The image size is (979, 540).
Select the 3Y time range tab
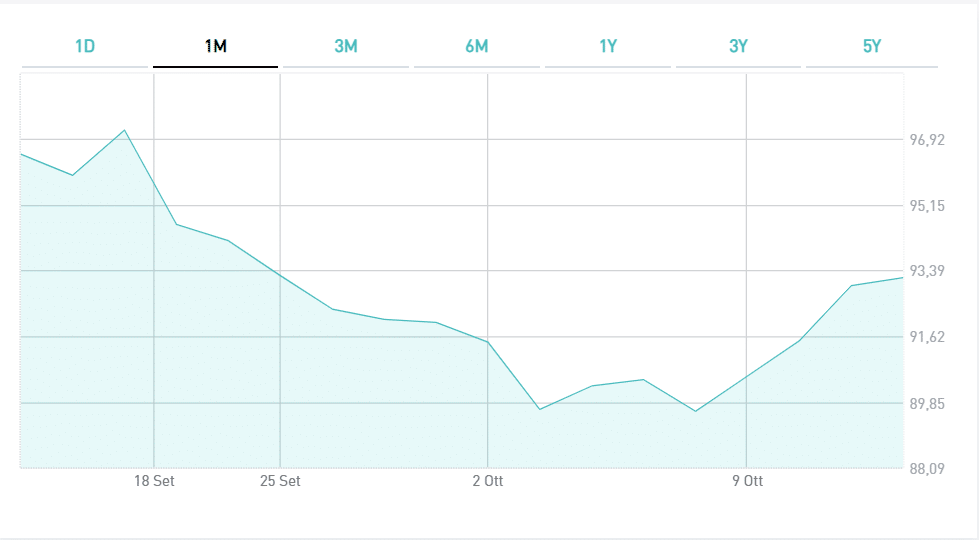[x=739, y=47]
